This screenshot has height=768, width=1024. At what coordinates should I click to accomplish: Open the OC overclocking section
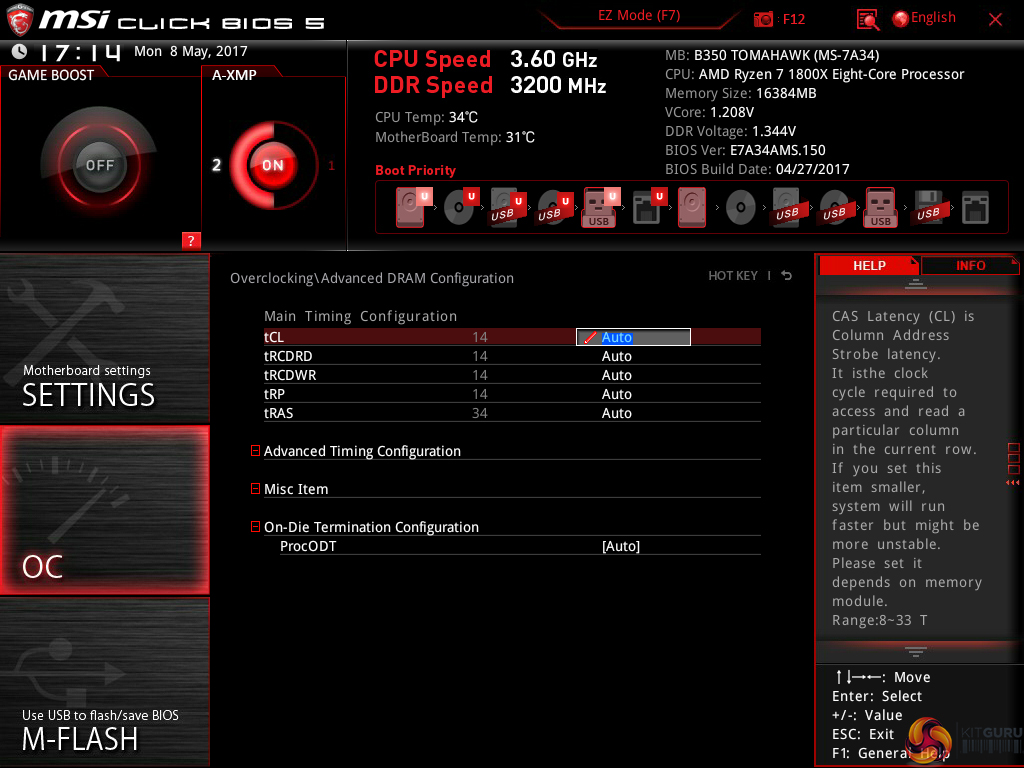[x=104, y=510]
